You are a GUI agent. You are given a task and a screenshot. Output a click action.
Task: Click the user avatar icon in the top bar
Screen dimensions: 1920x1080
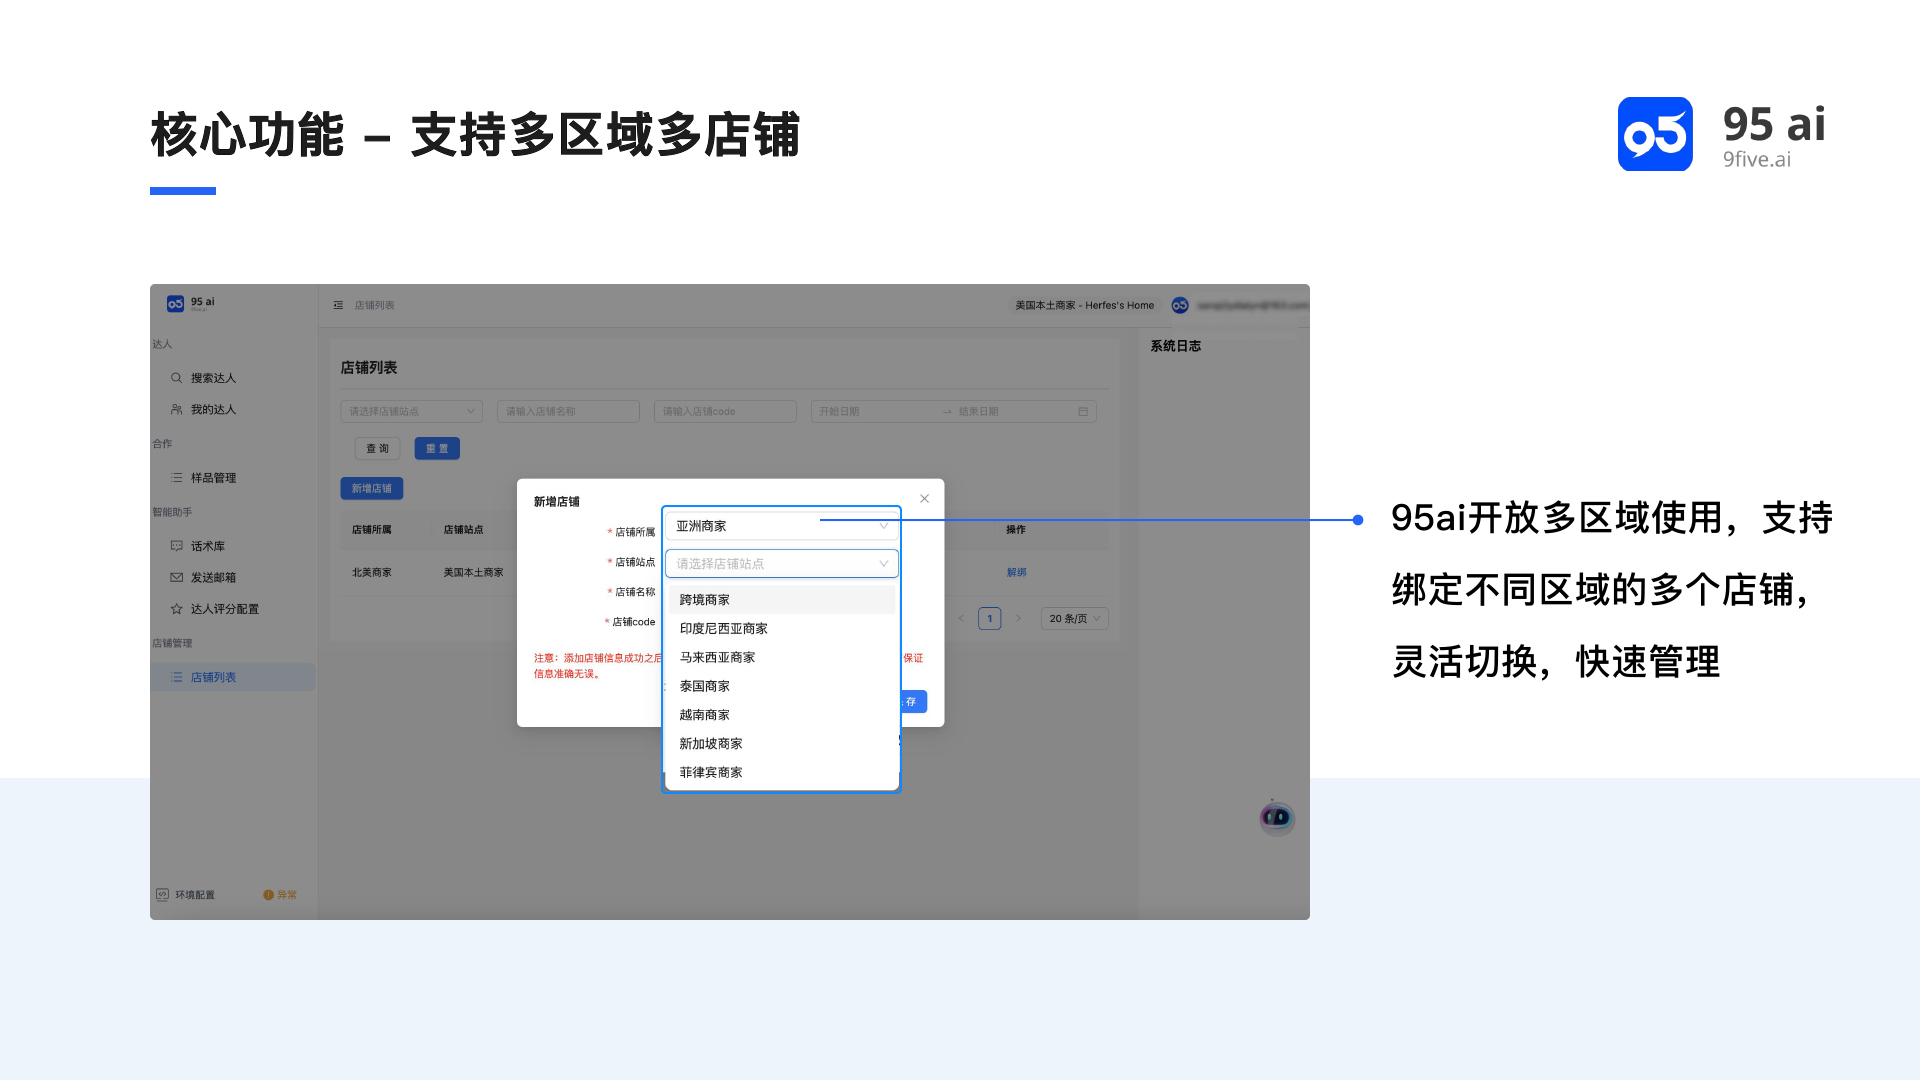pos(1180,305)
